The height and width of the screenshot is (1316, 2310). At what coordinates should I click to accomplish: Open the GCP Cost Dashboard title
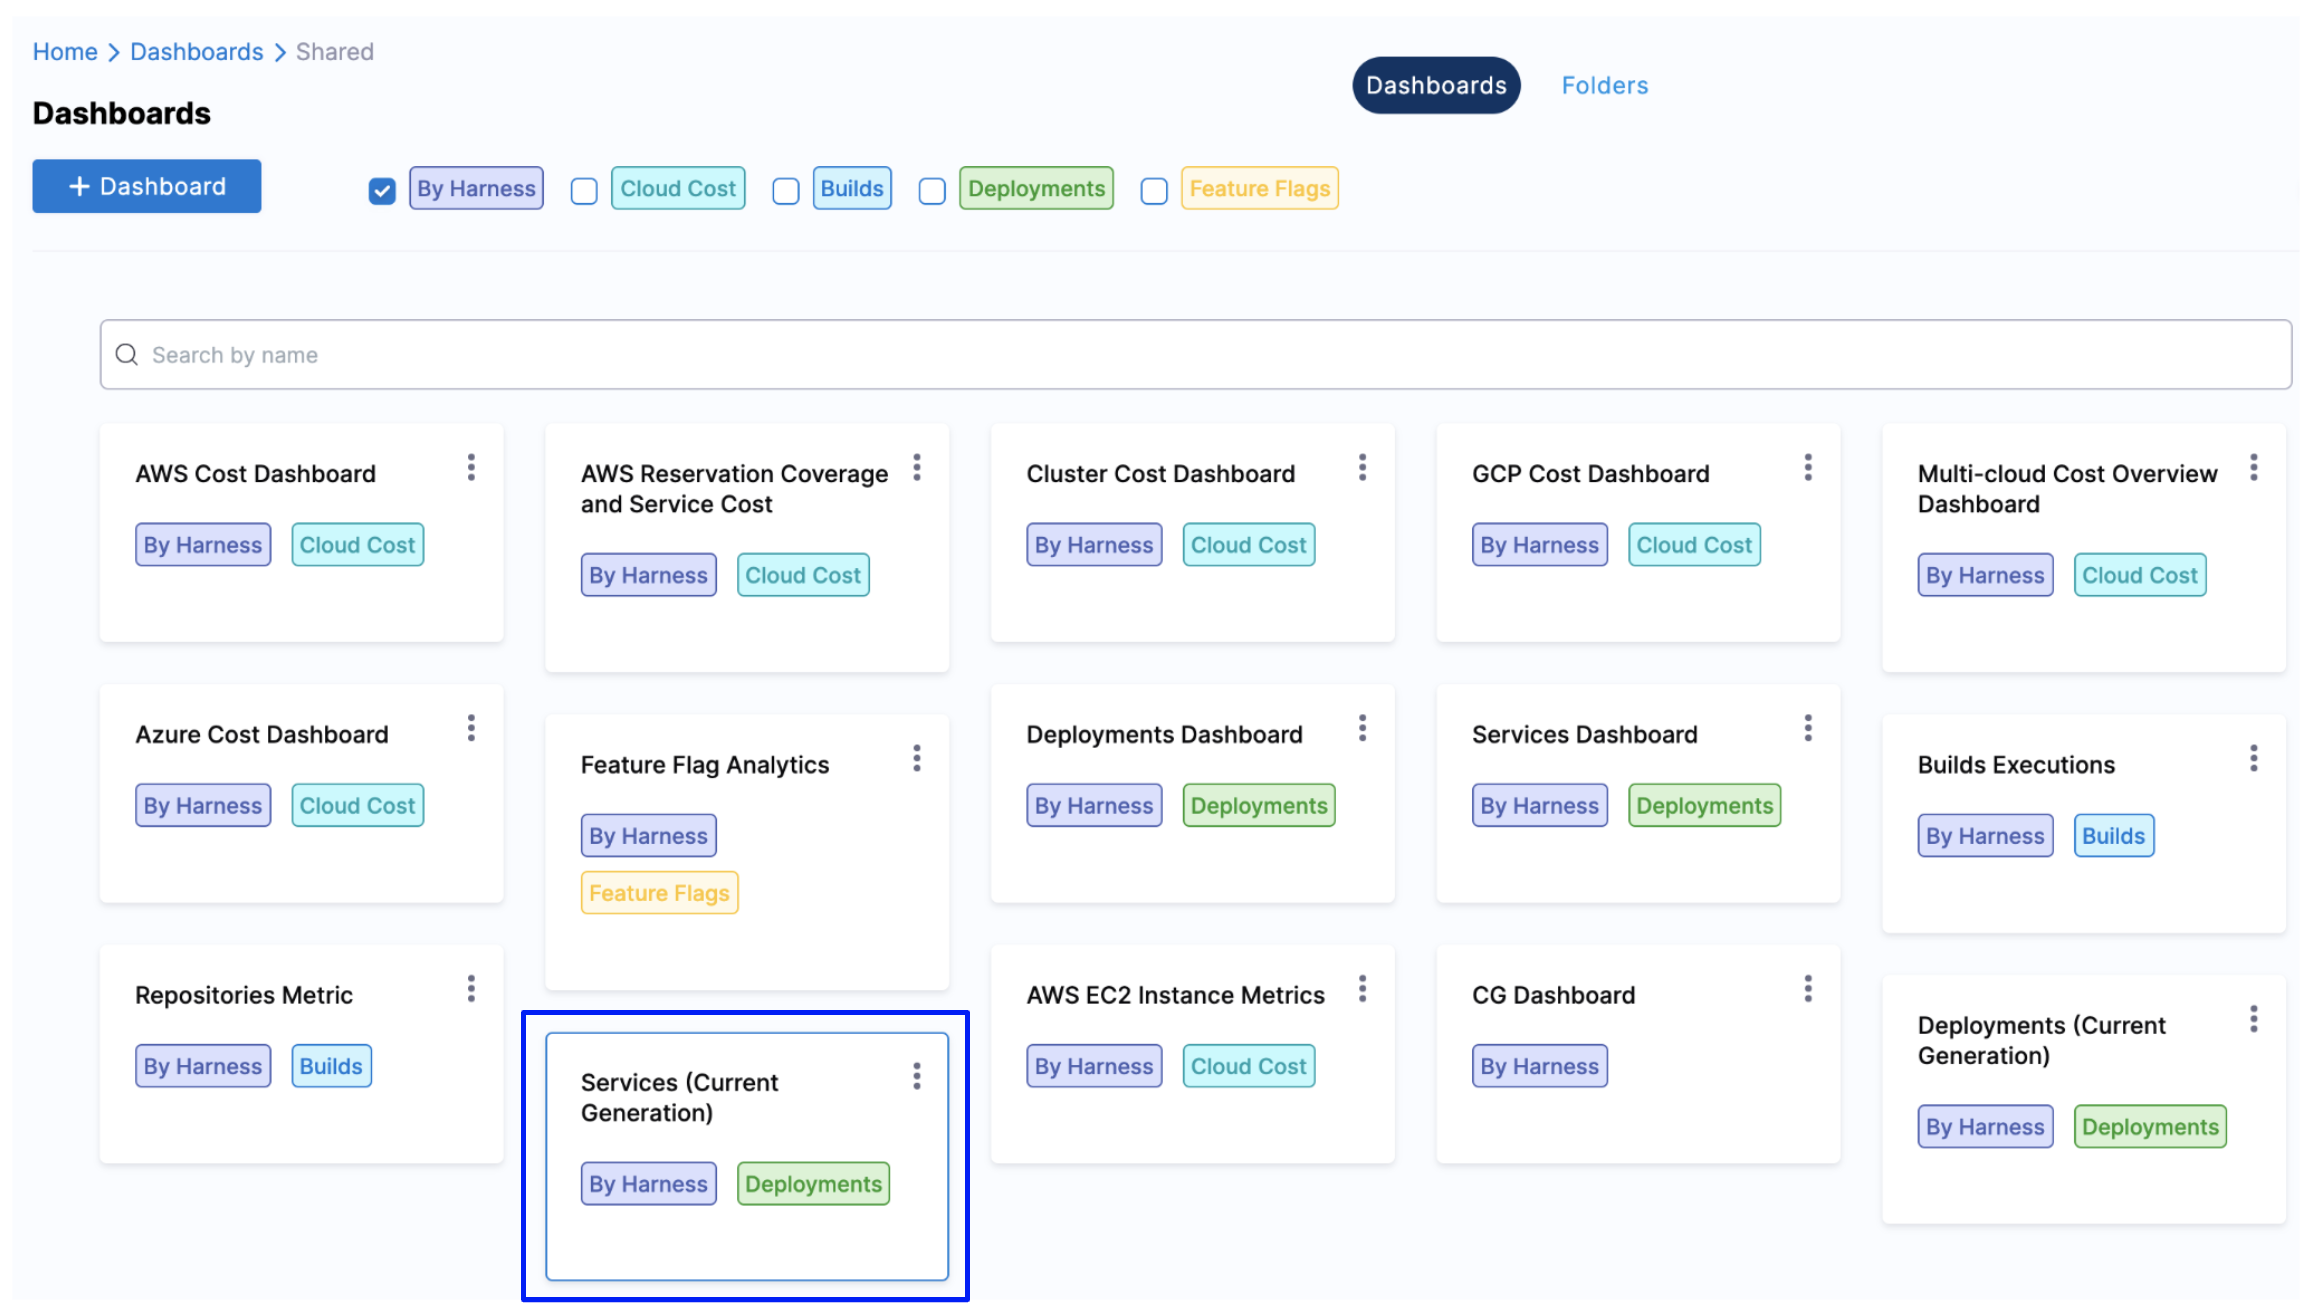1591,474
